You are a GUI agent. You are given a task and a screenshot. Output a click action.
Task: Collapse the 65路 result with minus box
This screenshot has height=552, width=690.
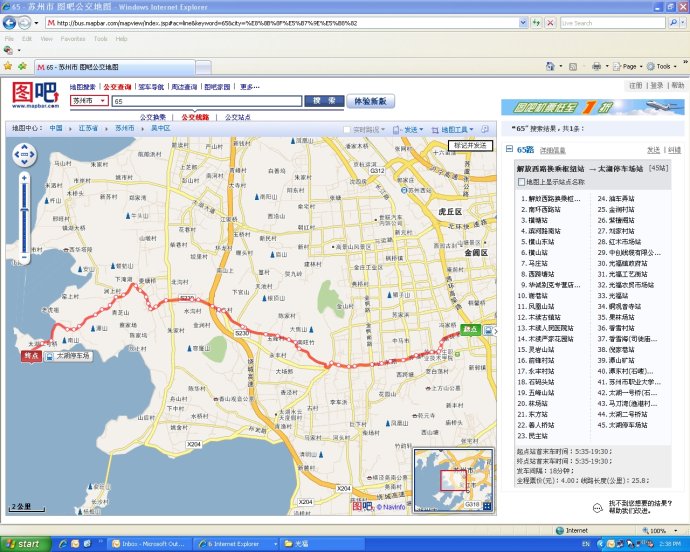click(509, 149)
